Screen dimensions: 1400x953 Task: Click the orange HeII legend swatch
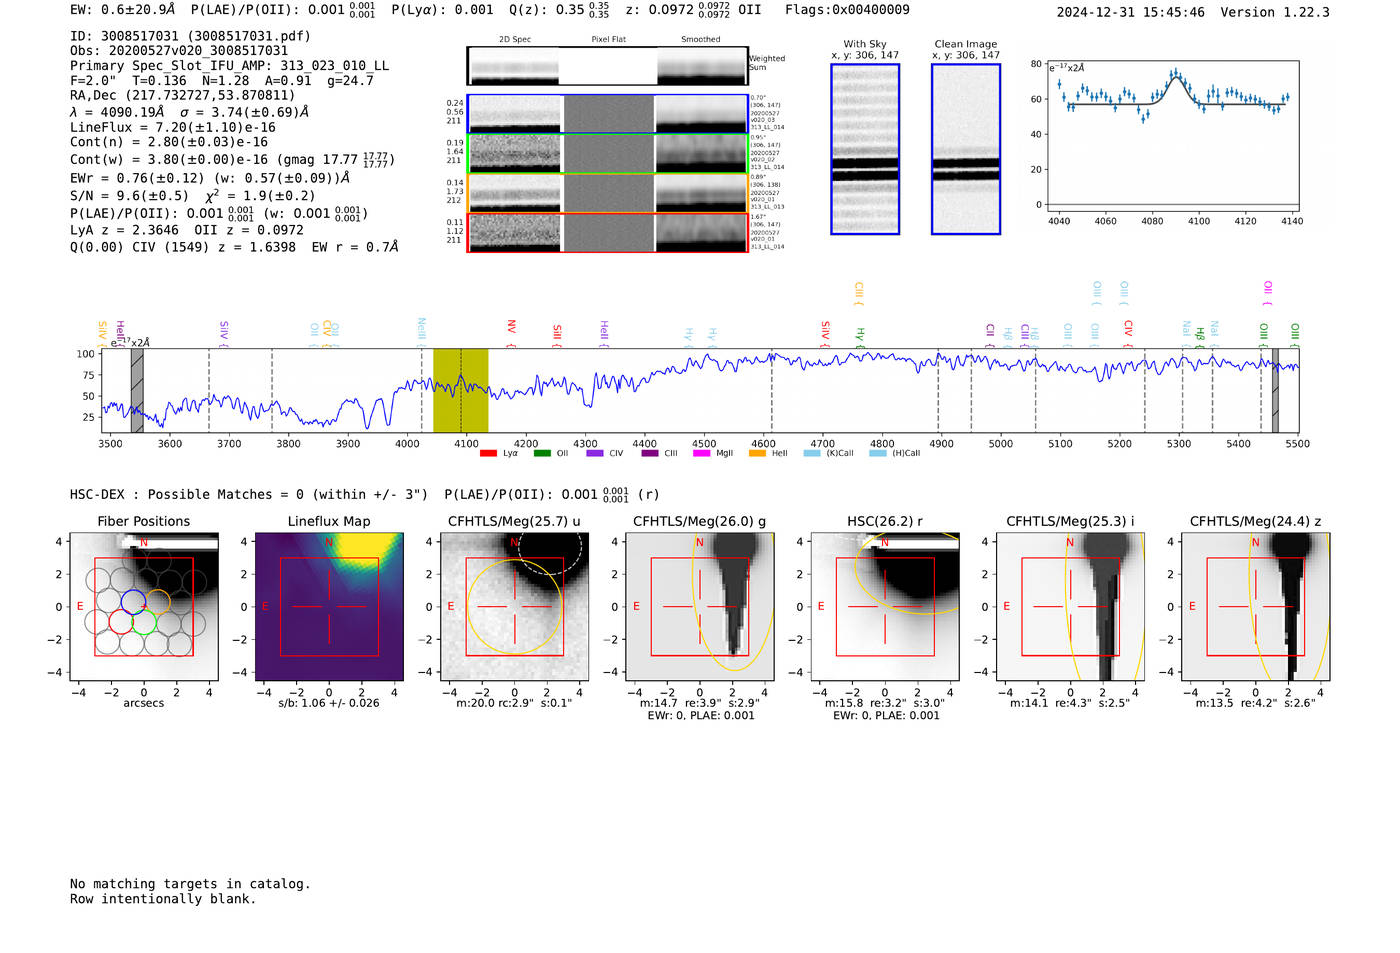[757, 453]
